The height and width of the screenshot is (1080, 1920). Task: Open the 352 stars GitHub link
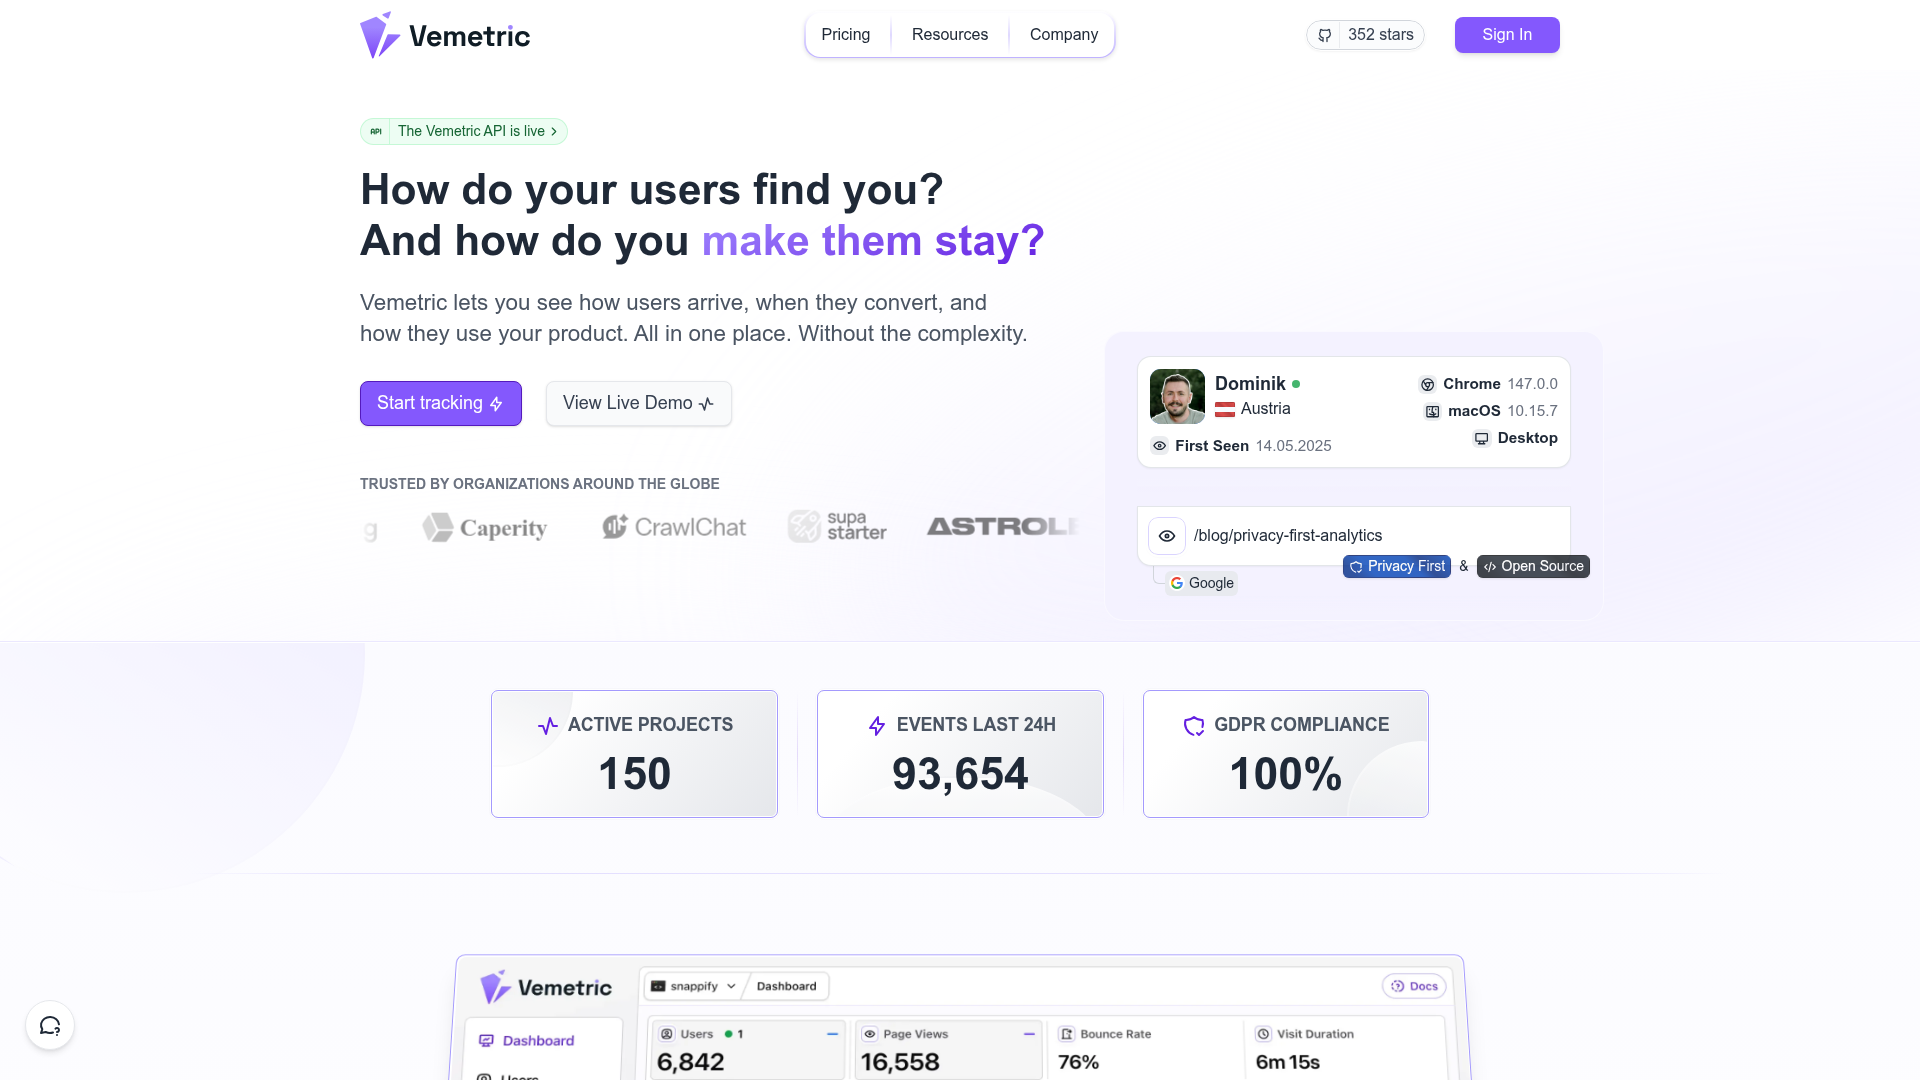point(1365,35)
